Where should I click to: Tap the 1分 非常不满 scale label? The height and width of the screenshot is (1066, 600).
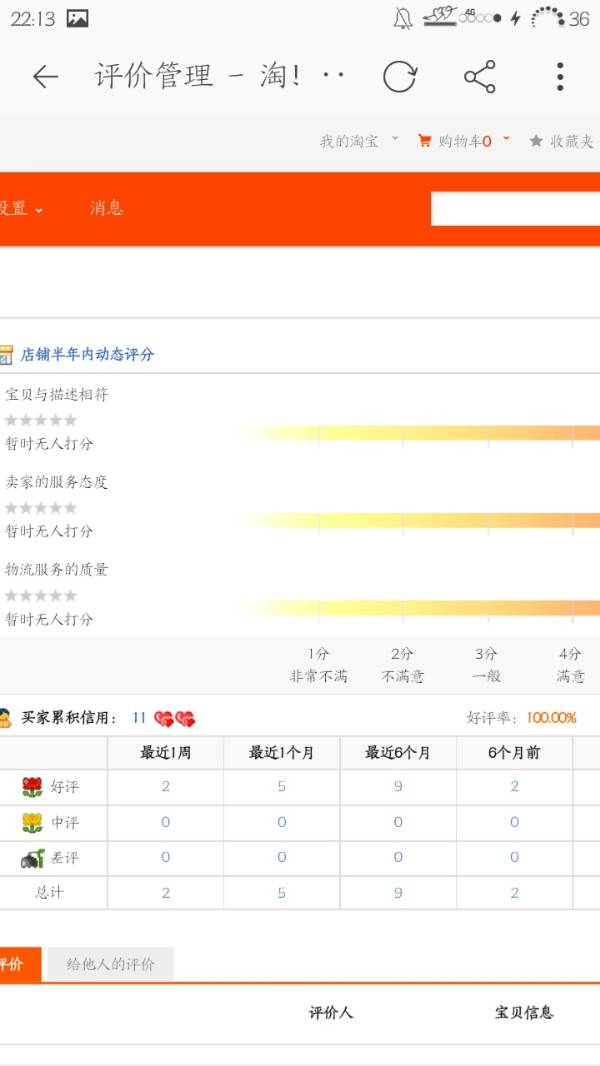[318, 665]
